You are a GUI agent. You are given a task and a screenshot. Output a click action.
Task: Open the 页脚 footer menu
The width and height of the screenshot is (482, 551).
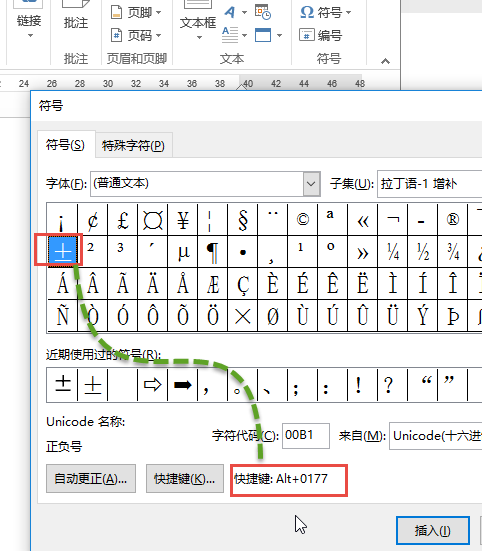[x=136, y=13]
